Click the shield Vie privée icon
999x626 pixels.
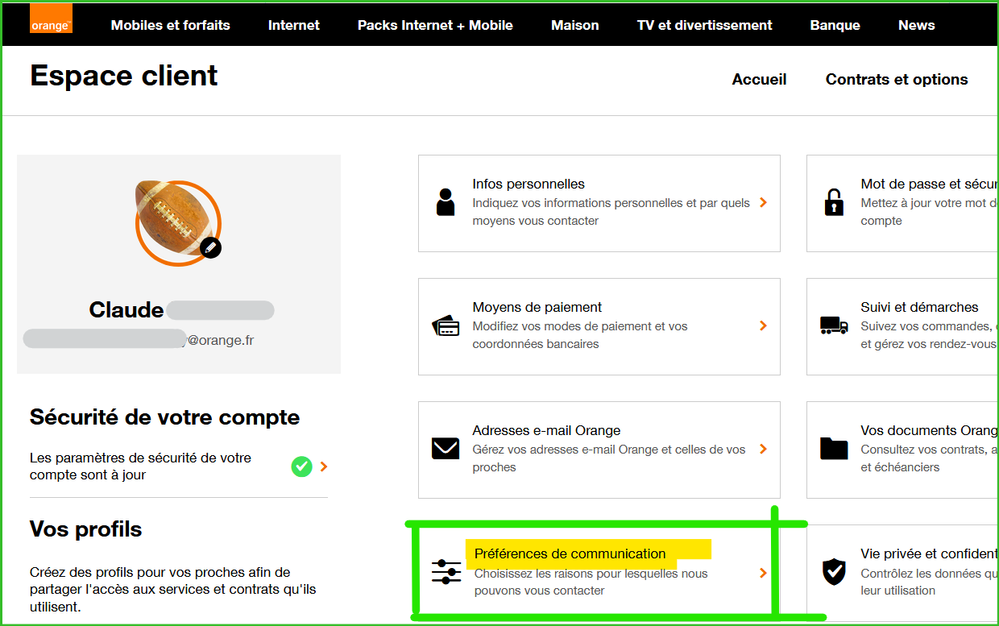834,572
